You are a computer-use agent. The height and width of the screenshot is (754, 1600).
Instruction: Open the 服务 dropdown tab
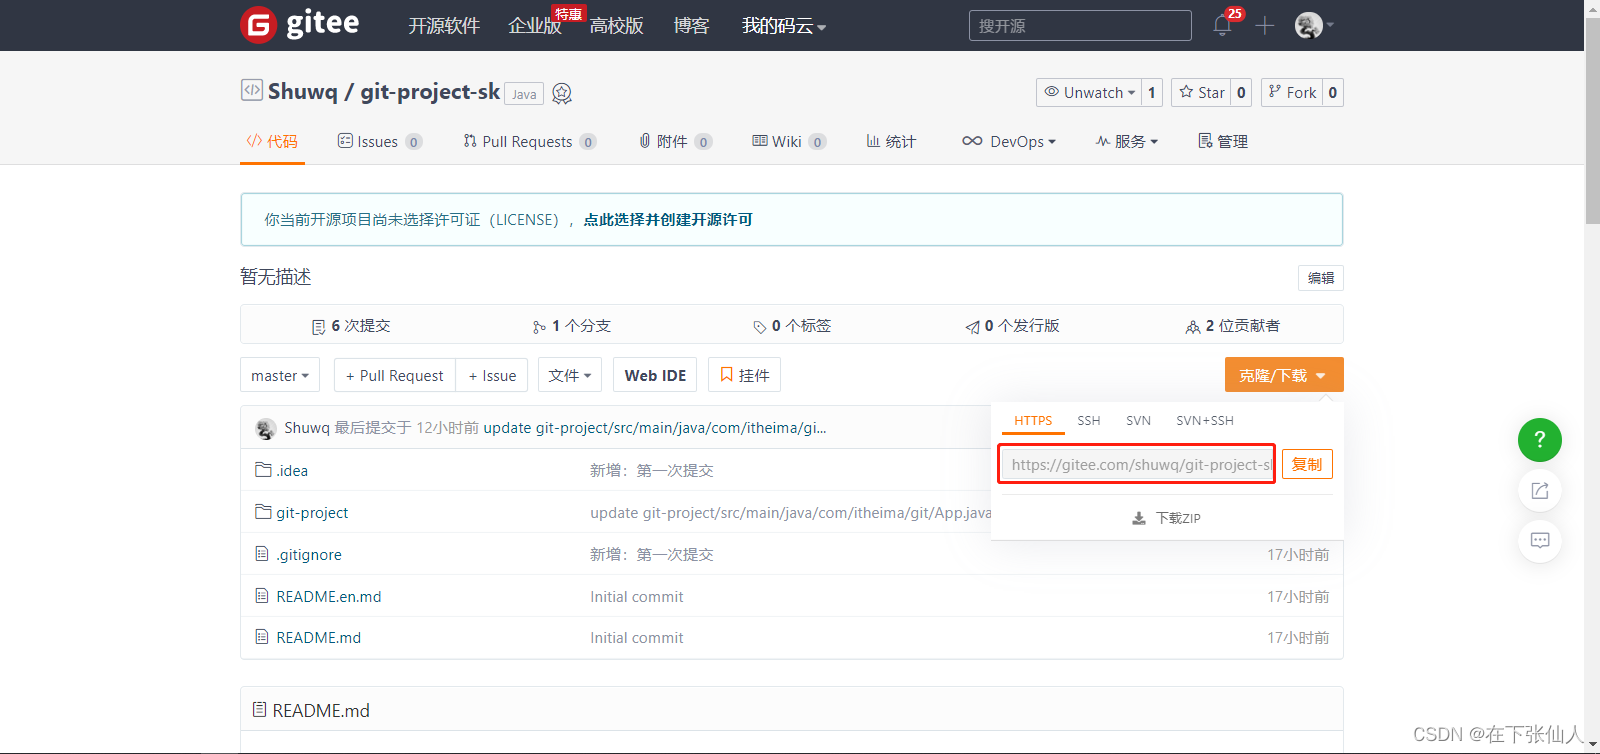coord(1126,141)
